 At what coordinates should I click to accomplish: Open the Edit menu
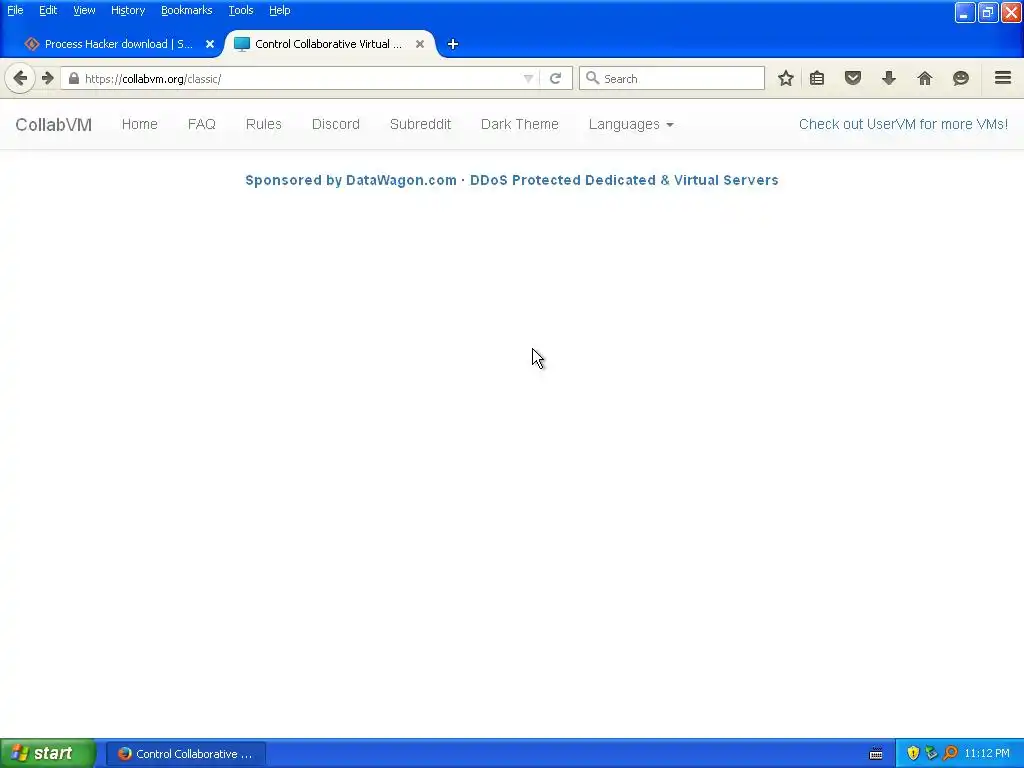click(x=48, y=10)
